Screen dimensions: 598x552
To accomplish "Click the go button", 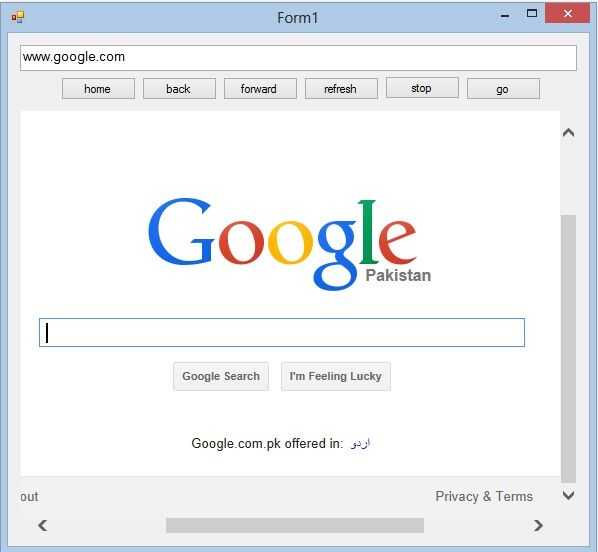I will [x=503, y=89].
